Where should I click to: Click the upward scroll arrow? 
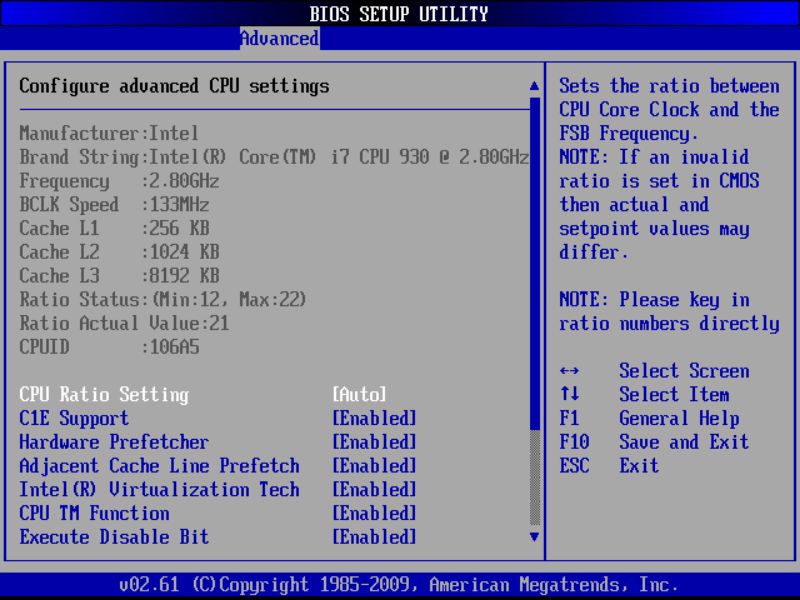(532, 86)
